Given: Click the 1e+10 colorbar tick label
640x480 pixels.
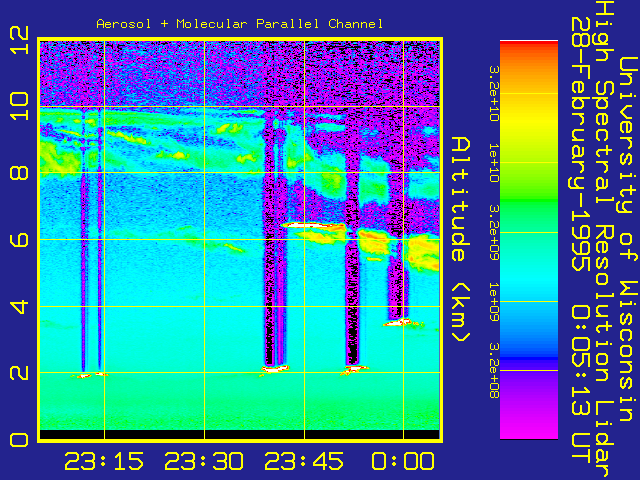Looking at the screenshot, I should 493,163.
